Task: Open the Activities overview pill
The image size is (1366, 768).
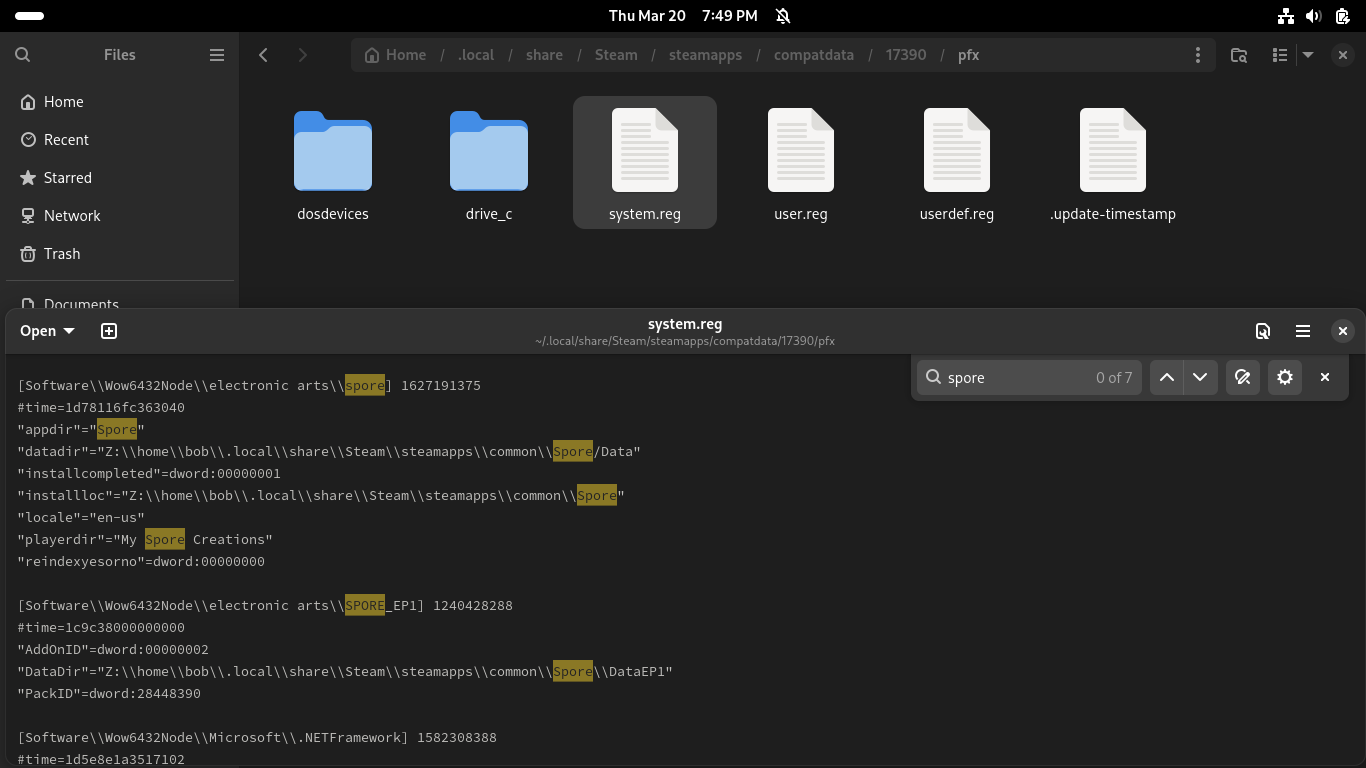Action: (x=30, y=15)
